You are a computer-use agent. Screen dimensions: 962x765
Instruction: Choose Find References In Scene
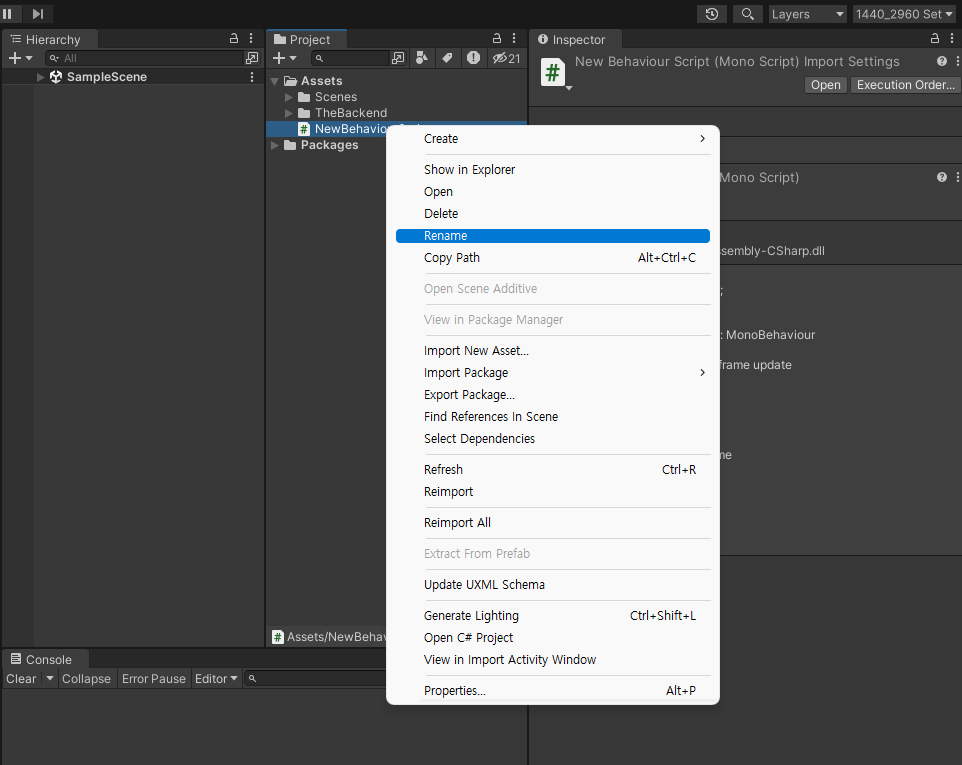coord(553,417)
